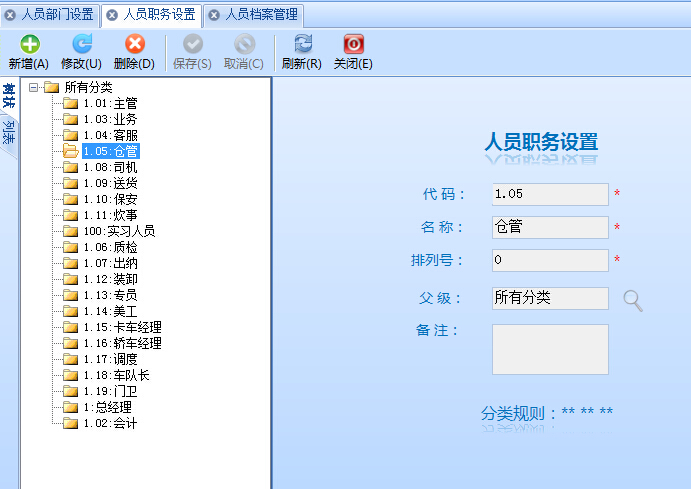The image size is (691, 489).
Task: Select tree item 1.19:门卫
Action: coord(110,391)
